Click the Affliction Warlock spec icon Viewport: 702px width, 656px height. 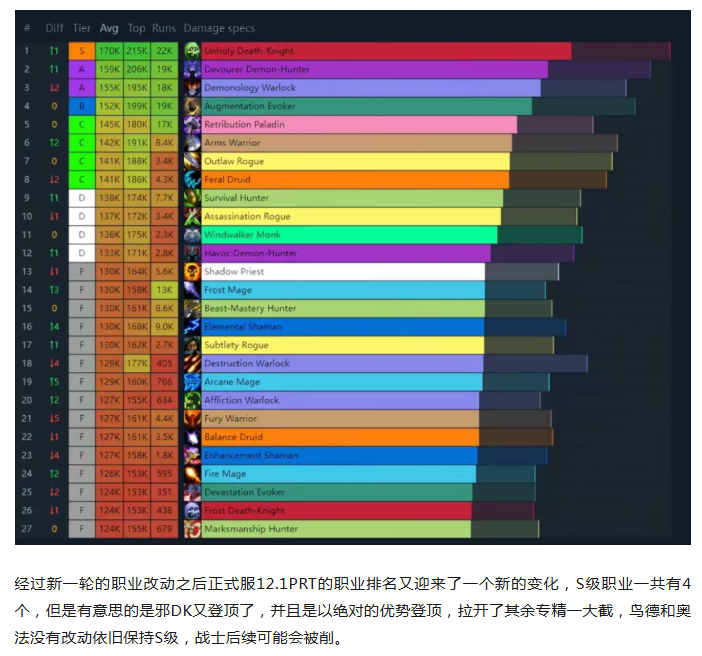pos(193,400)
